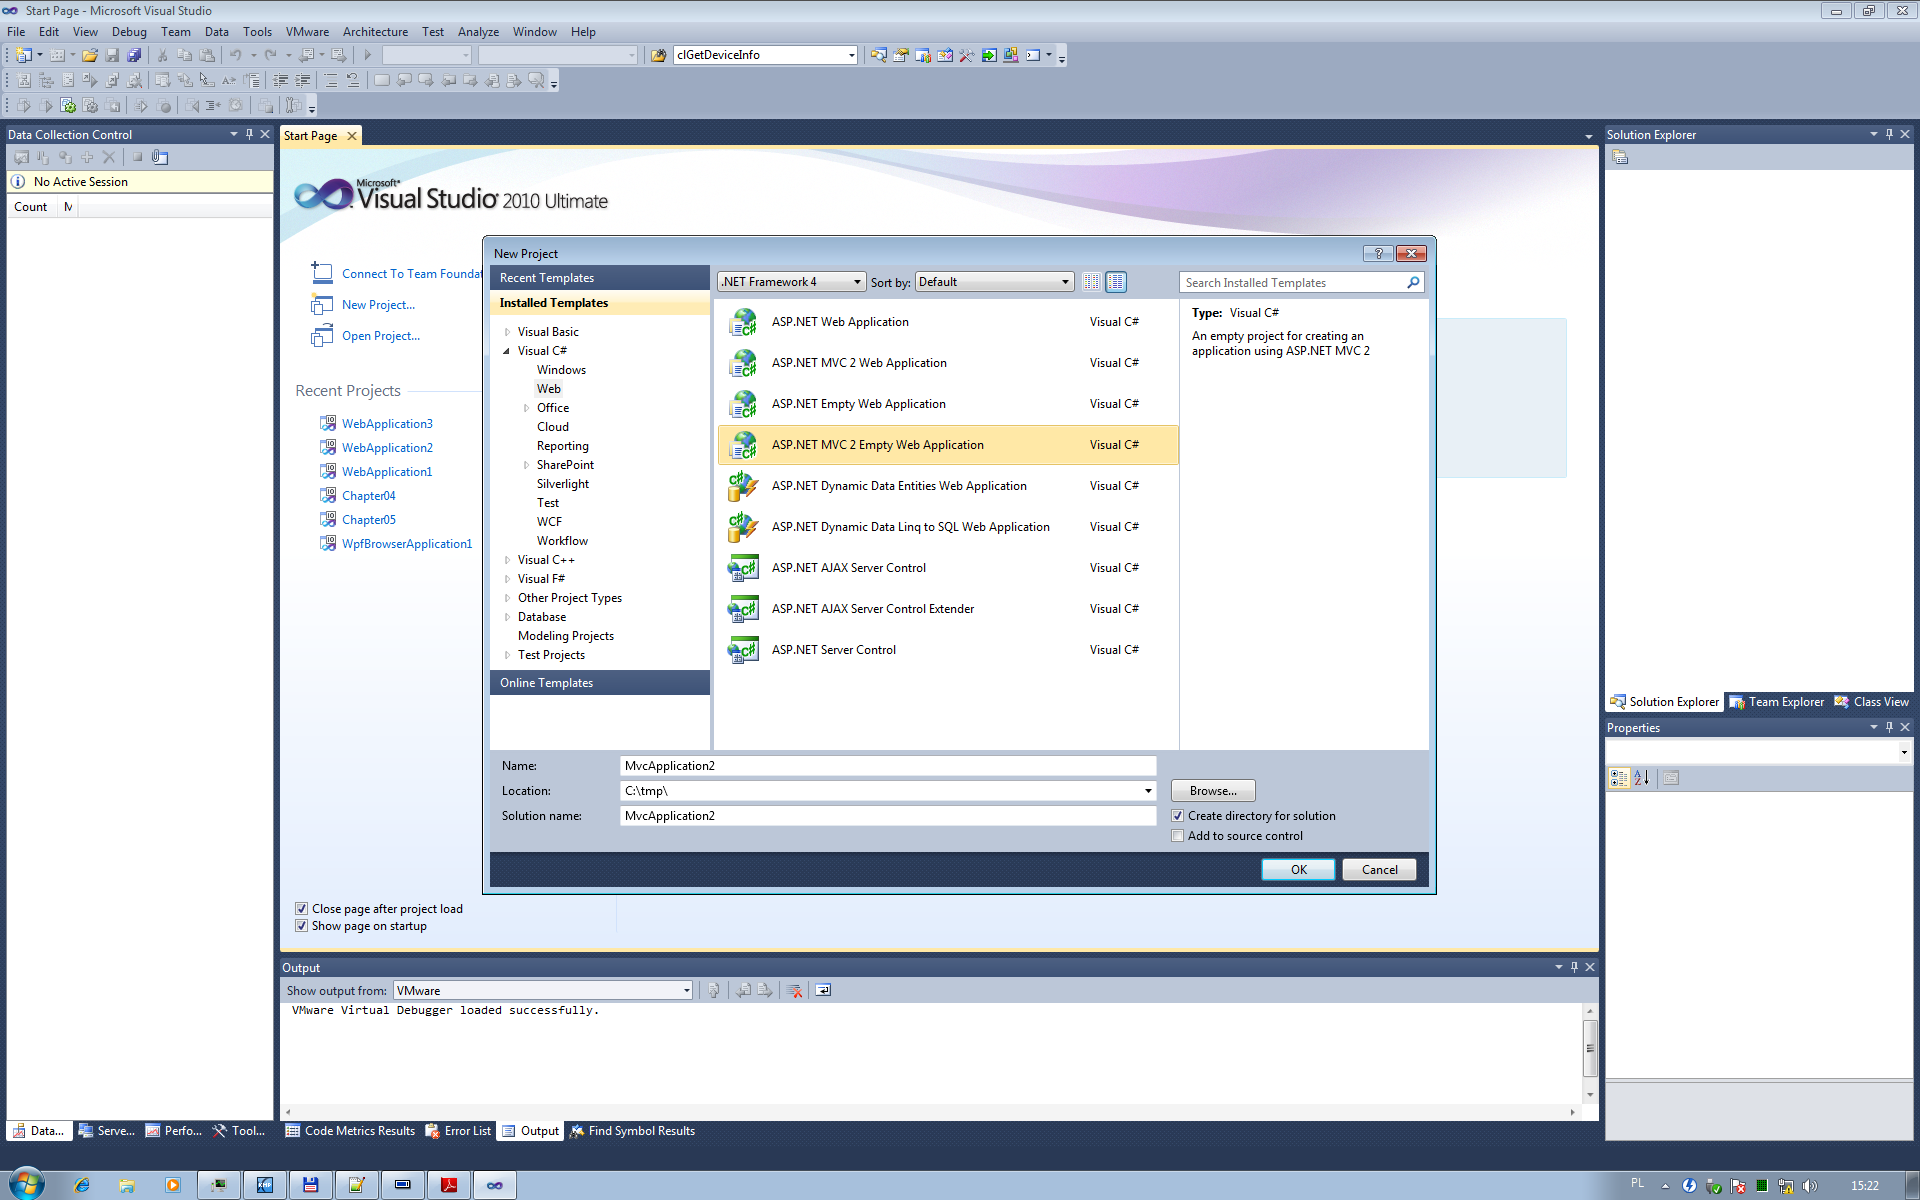Open Adobe Reader from the taskbar

click(449, 1185)
